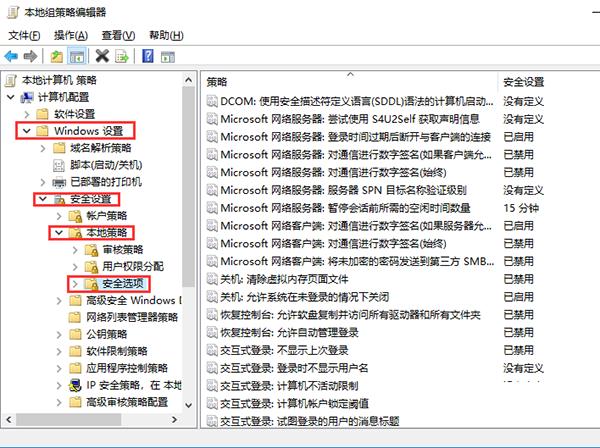Viewport: 600px width, 448px height.
Task: Click the 15 分钟 setting value
Action: 521,208
